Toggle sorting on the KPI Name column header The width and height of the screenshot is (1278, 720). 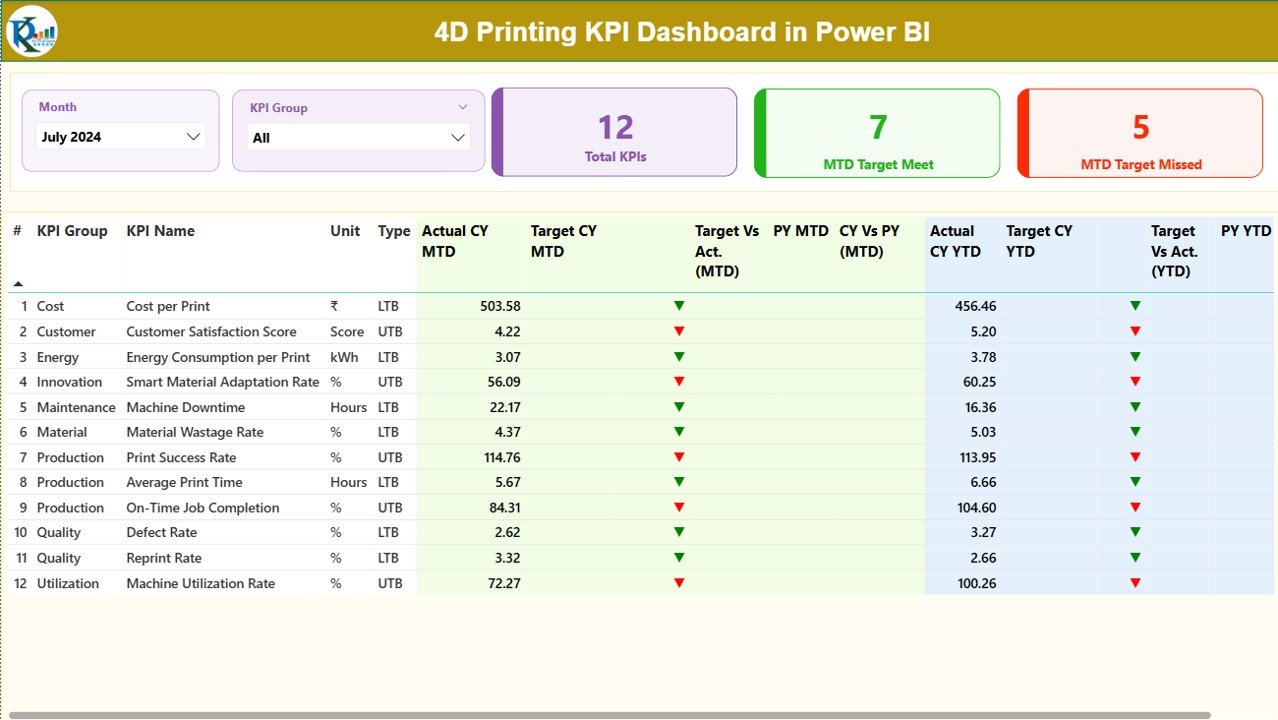(x=160, y=231)
